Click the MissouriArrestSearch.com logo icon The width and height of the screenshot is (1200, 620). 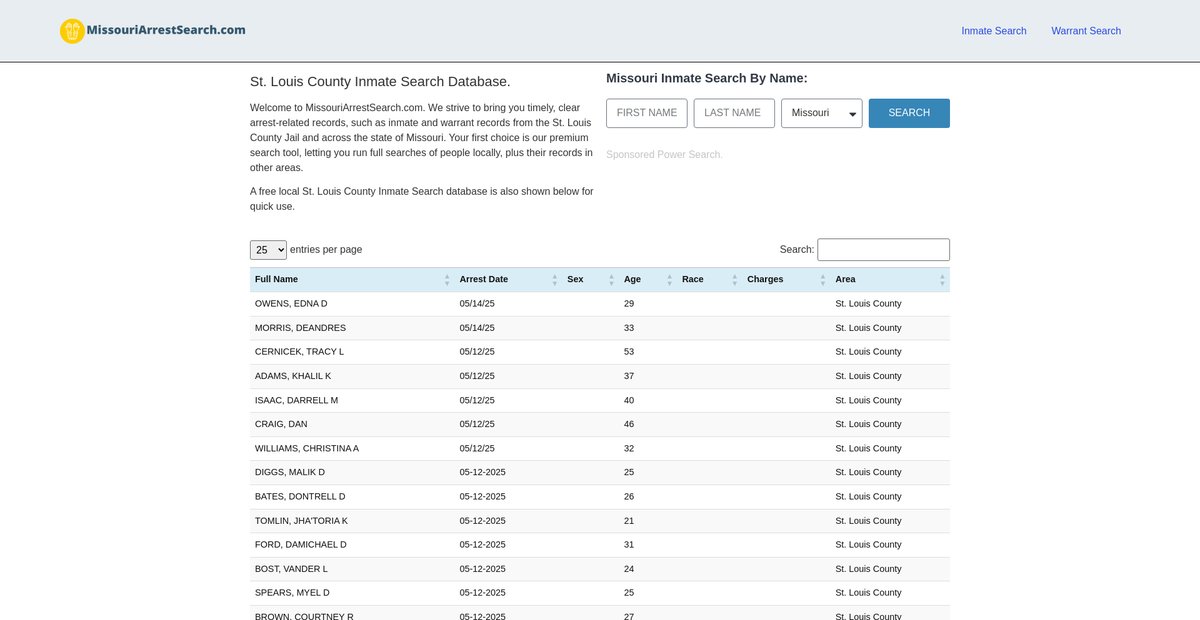[72, 31]
